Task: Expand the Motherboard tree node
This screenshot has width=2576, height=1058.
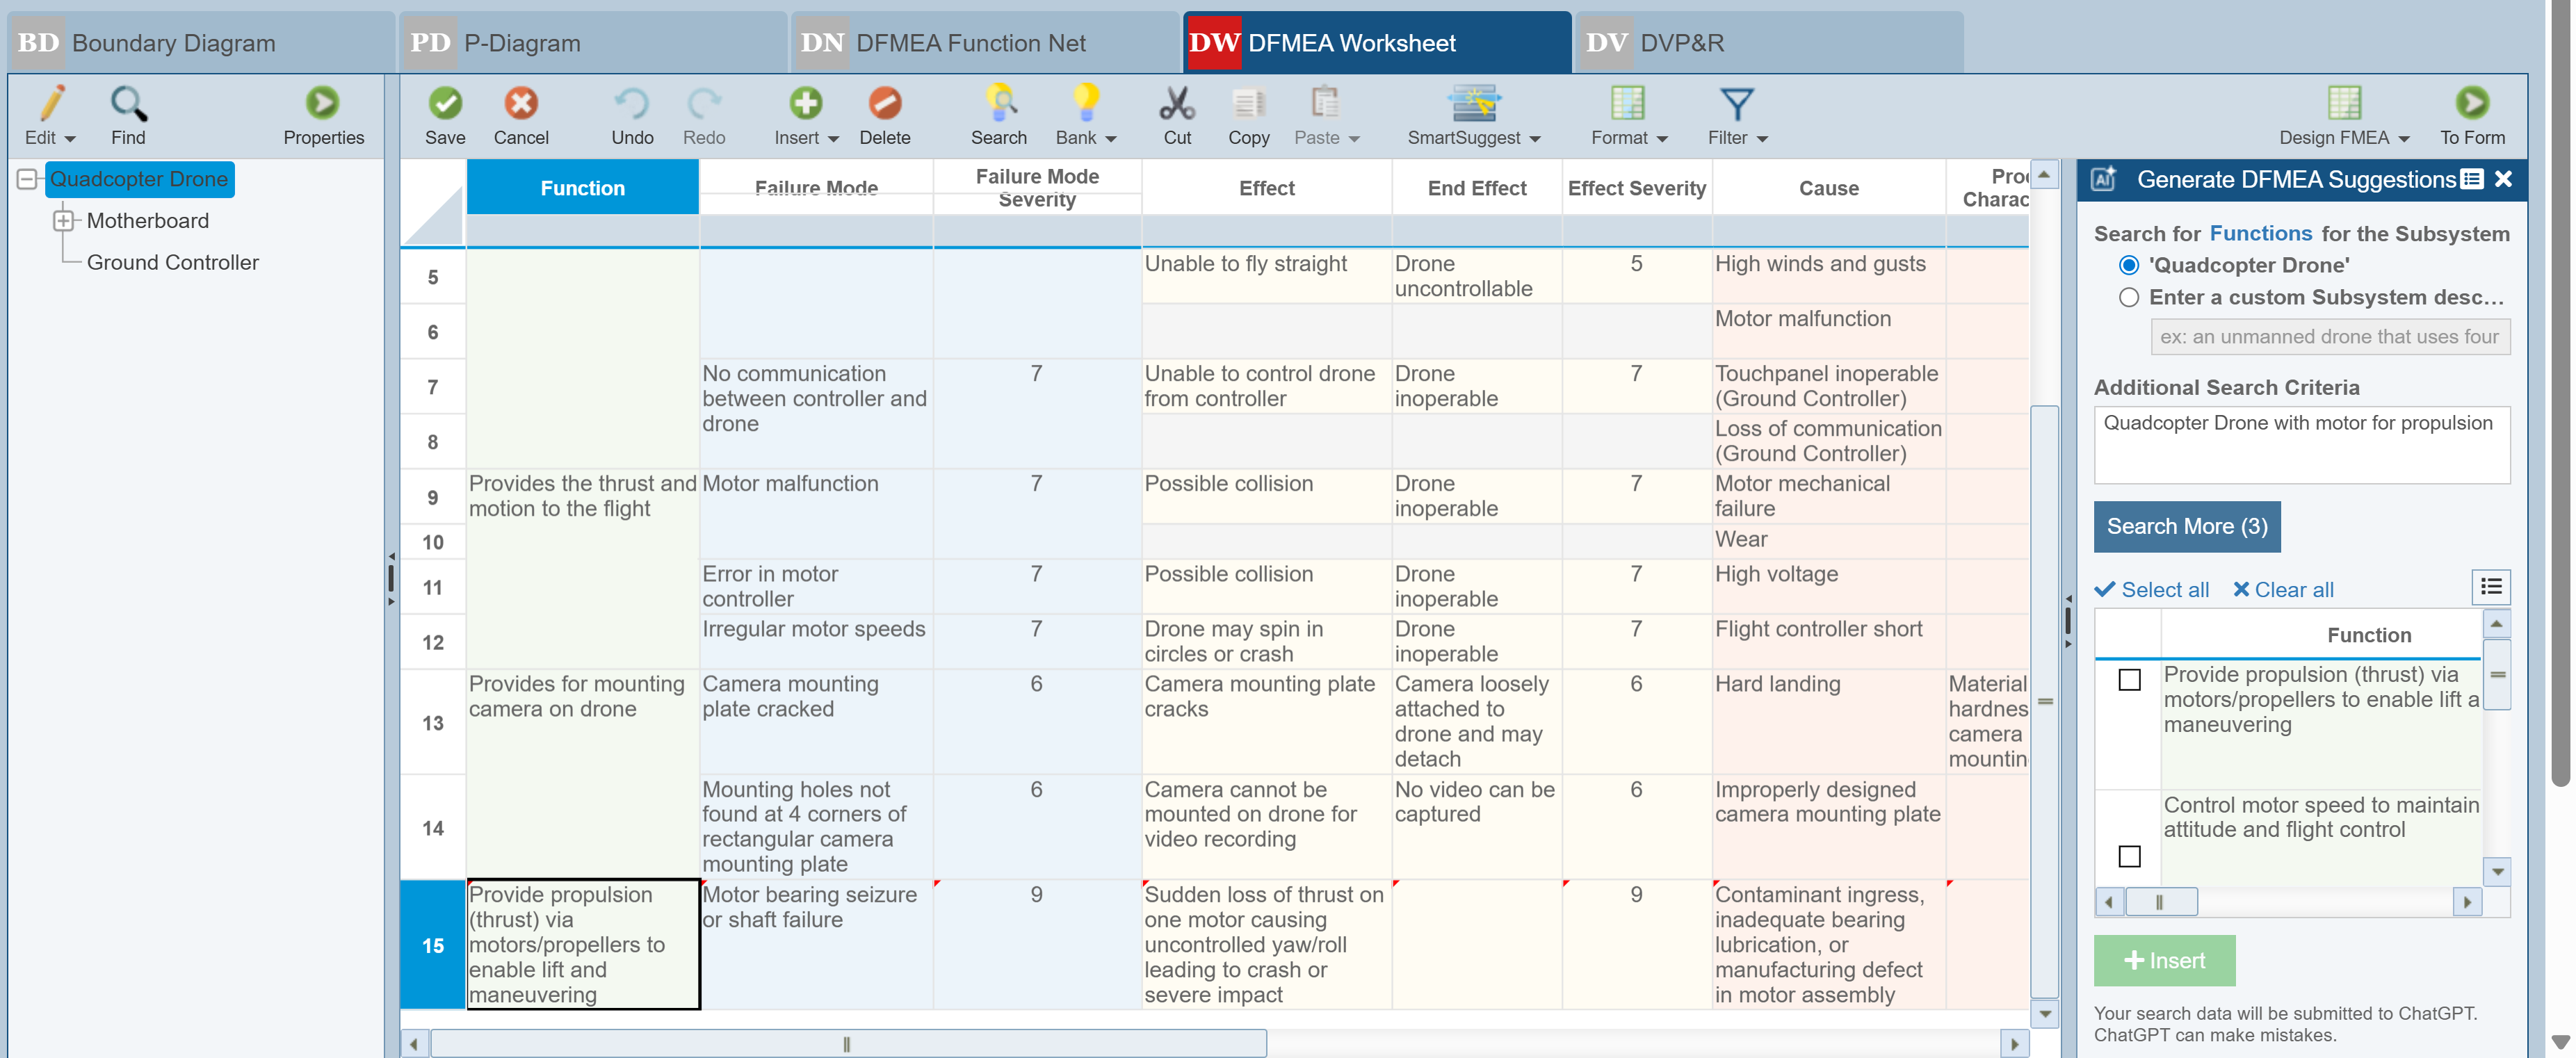Action: [63, 220]
